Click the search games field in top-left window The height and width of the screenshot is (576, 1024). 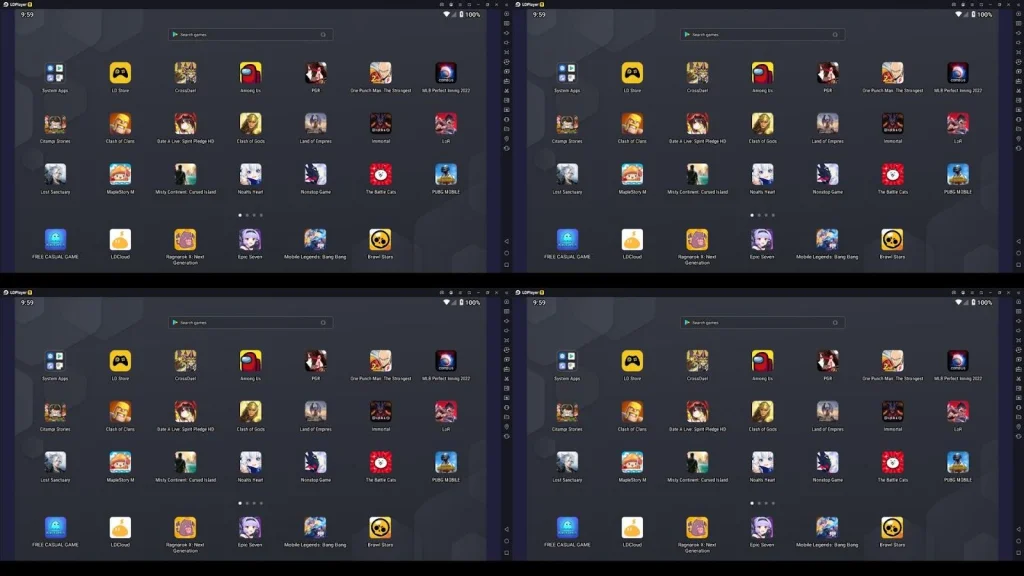(x=251, y=35)
